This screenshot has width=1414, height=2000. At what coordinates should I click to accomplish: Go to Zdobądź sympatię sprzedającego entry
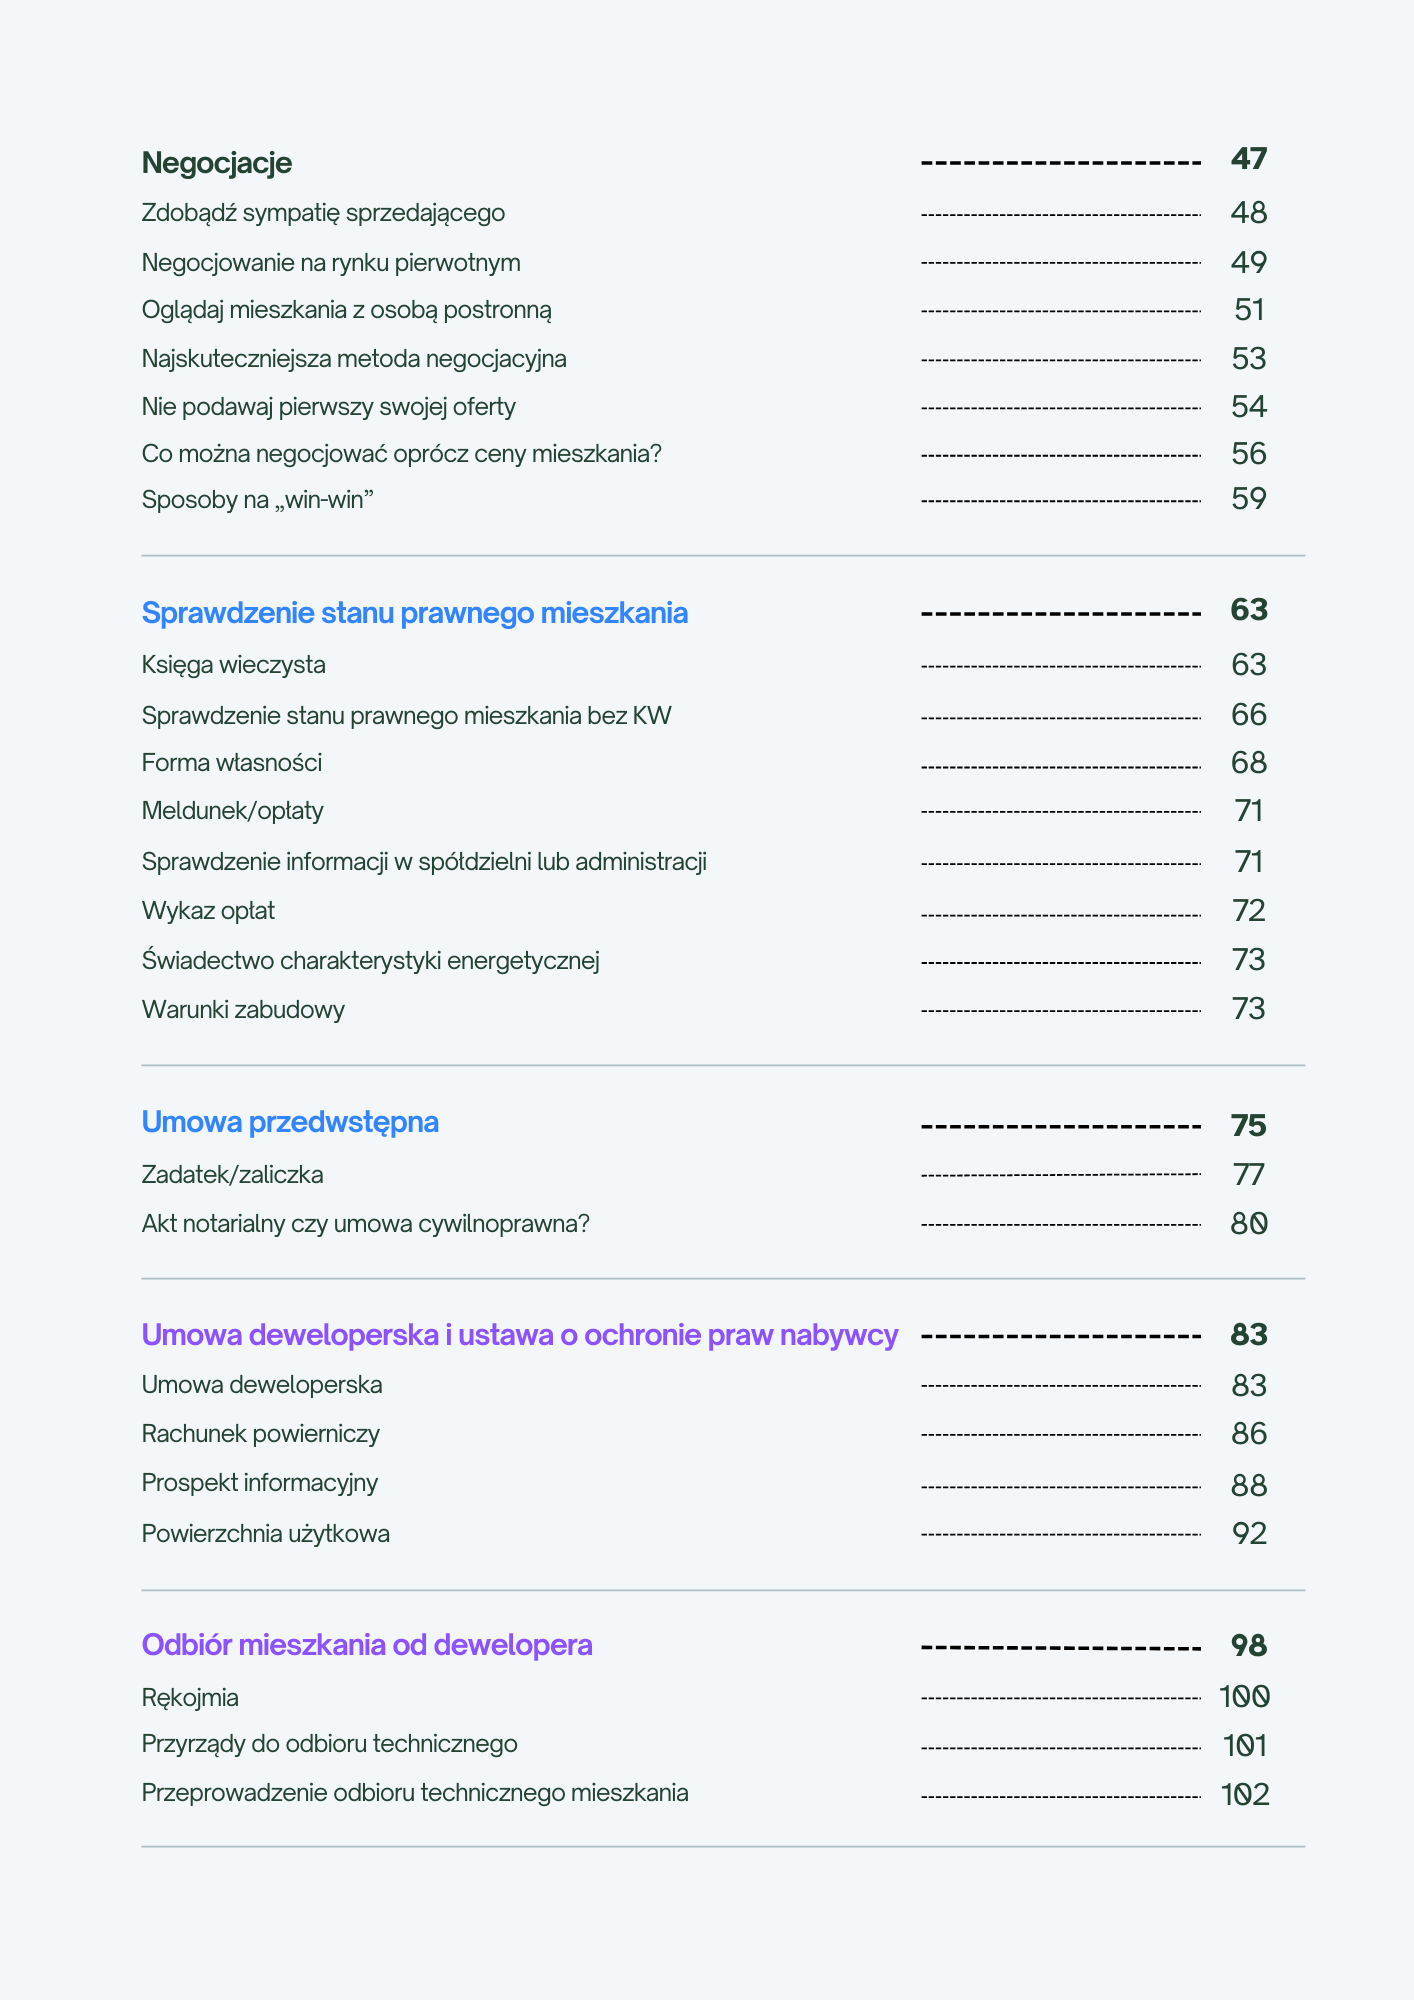(x=323, y=213)
